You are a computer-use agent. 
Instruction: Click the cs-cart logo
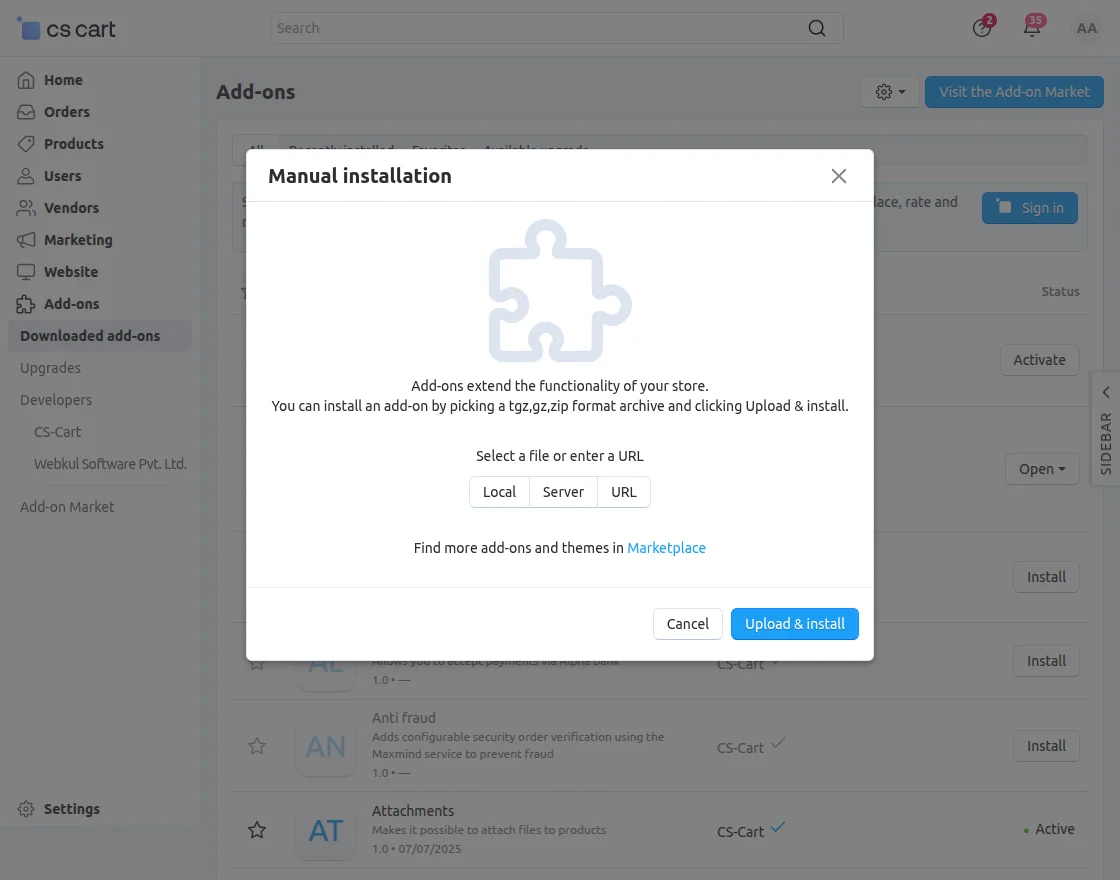pyautogui.click(x=66, y=29)
